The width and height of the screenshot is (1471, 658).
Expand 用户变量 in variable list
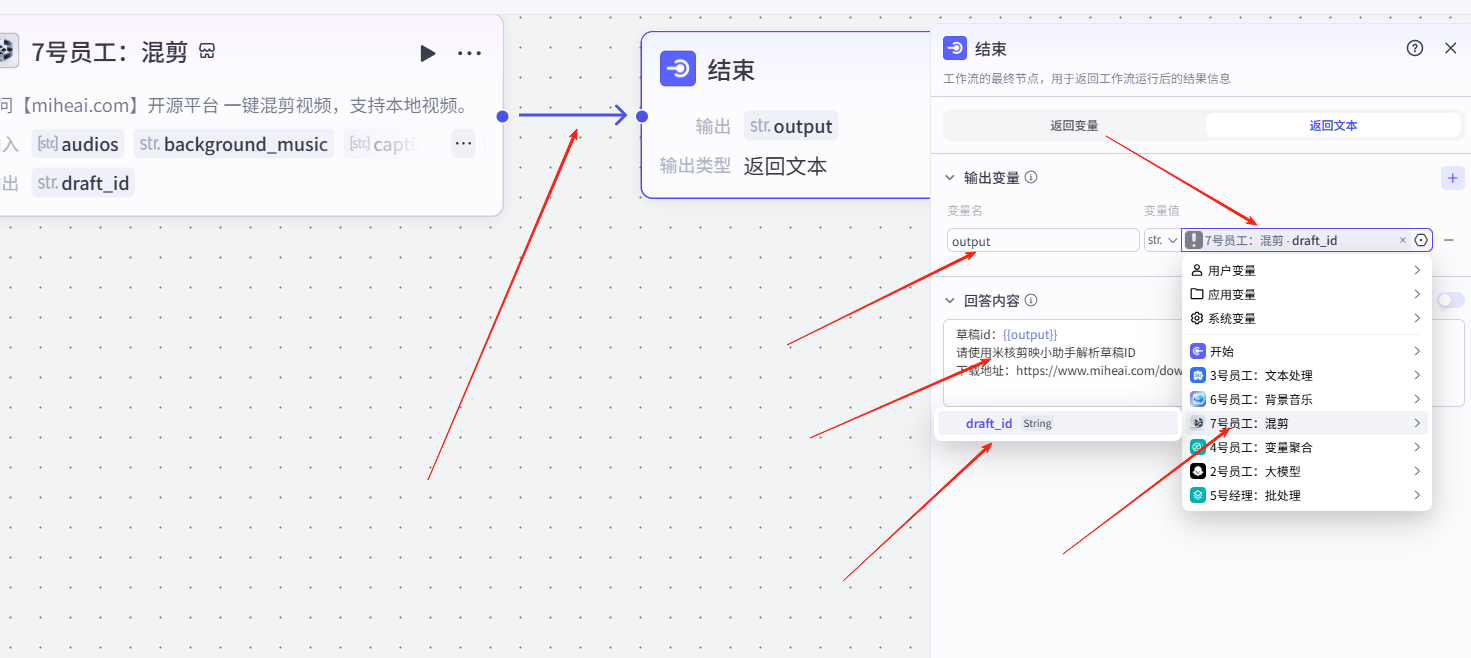pos(1306,270)
